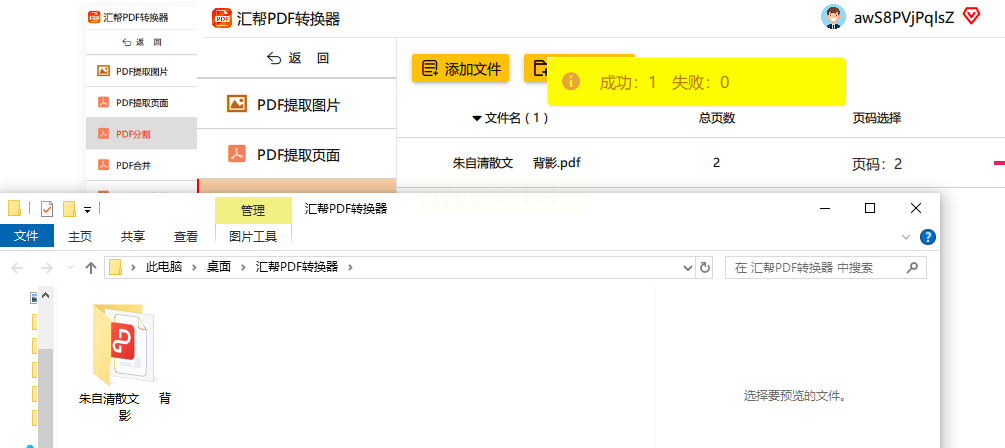Toggle the 文件名 (1) sort arrow

pos(476,119)
